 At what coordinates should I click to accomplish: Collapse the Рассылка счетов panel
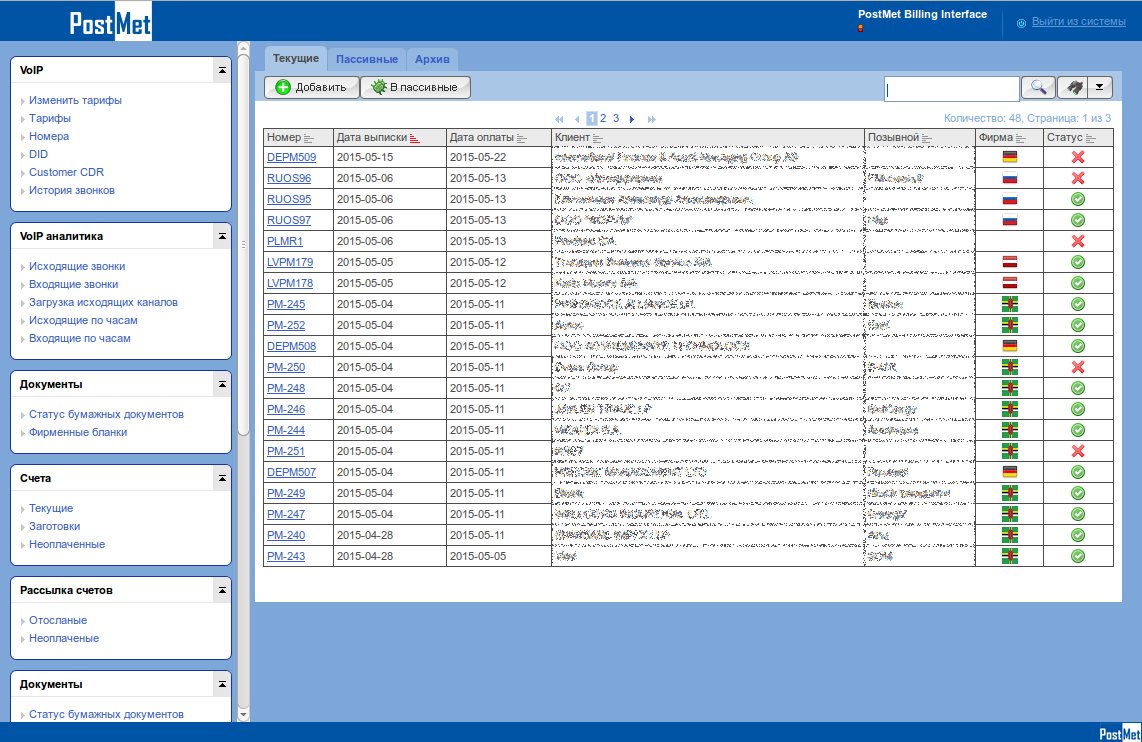pos(222,590)
